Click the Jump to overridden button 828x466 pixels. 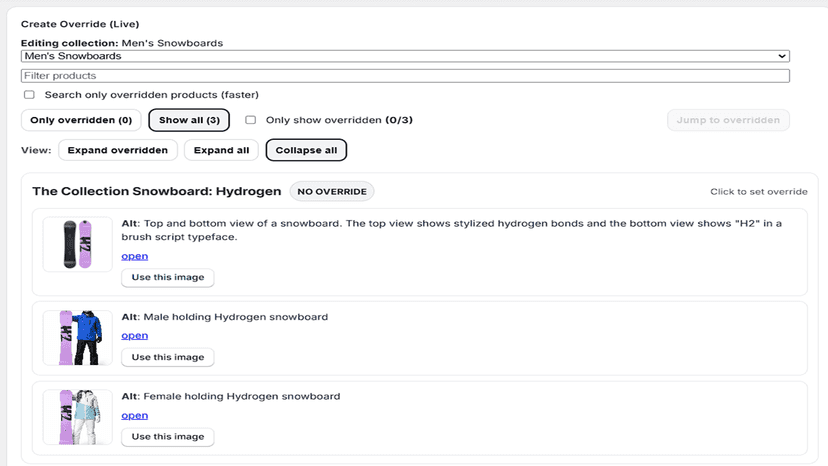point(728,120)
